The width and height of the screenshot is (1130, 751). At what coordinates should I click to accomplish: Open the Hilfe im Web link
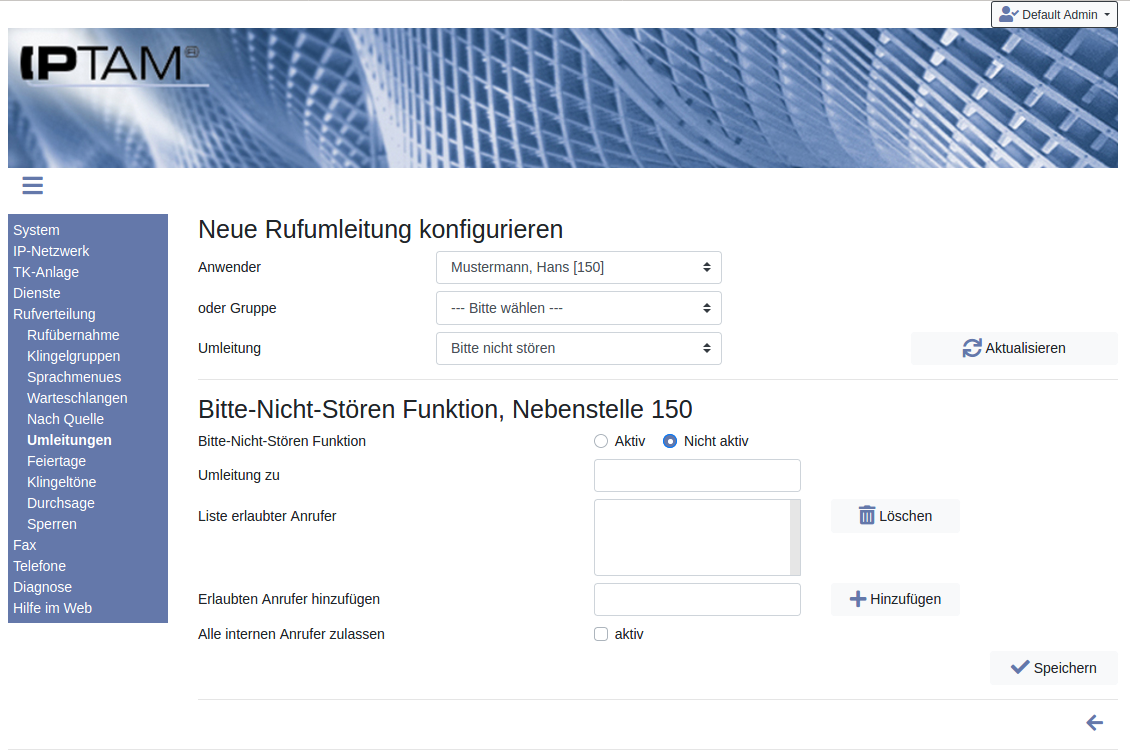(x=52, y=608)
